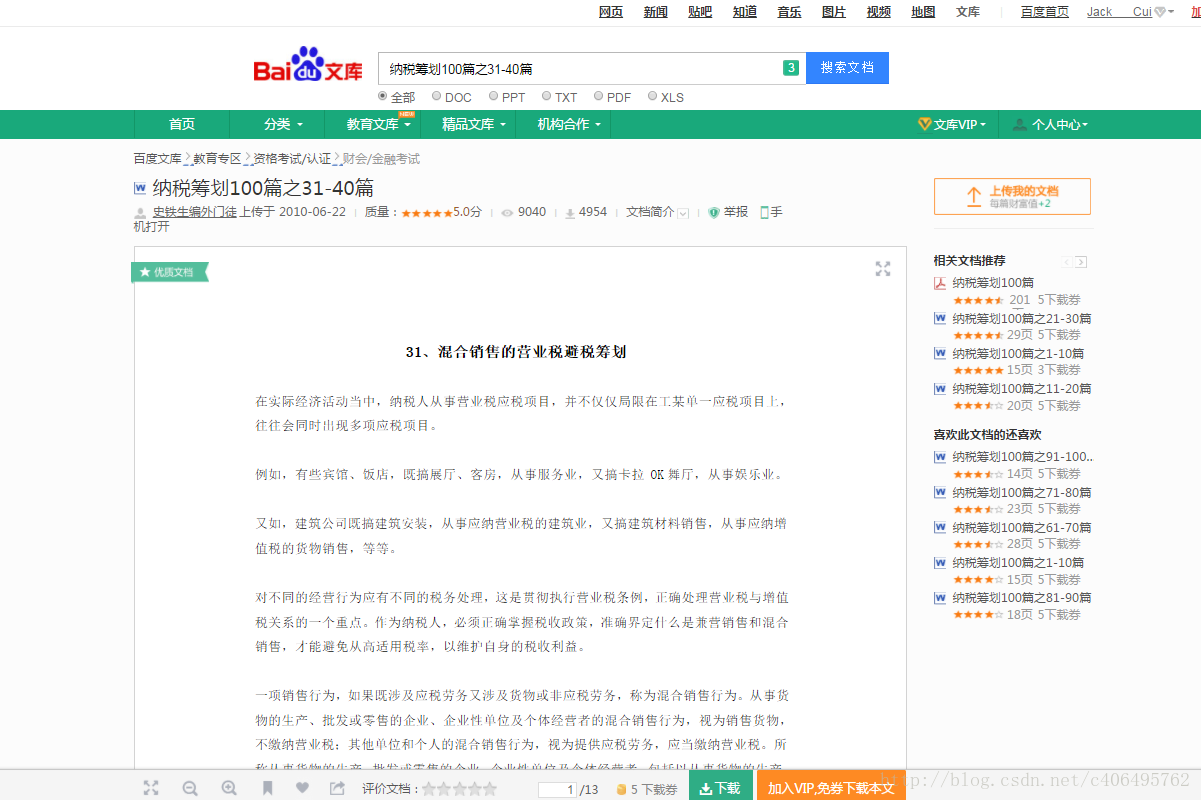
Task: Open uploader 史铁生编外门徒 profile link
Action: pos(194,212)
